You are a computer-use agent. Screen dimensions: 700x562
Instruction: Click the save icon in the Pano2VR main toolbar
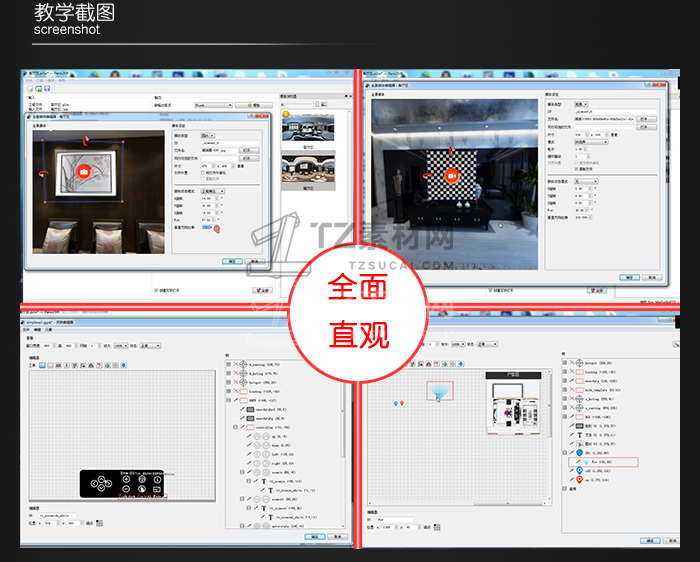click(x=47, y=89)
